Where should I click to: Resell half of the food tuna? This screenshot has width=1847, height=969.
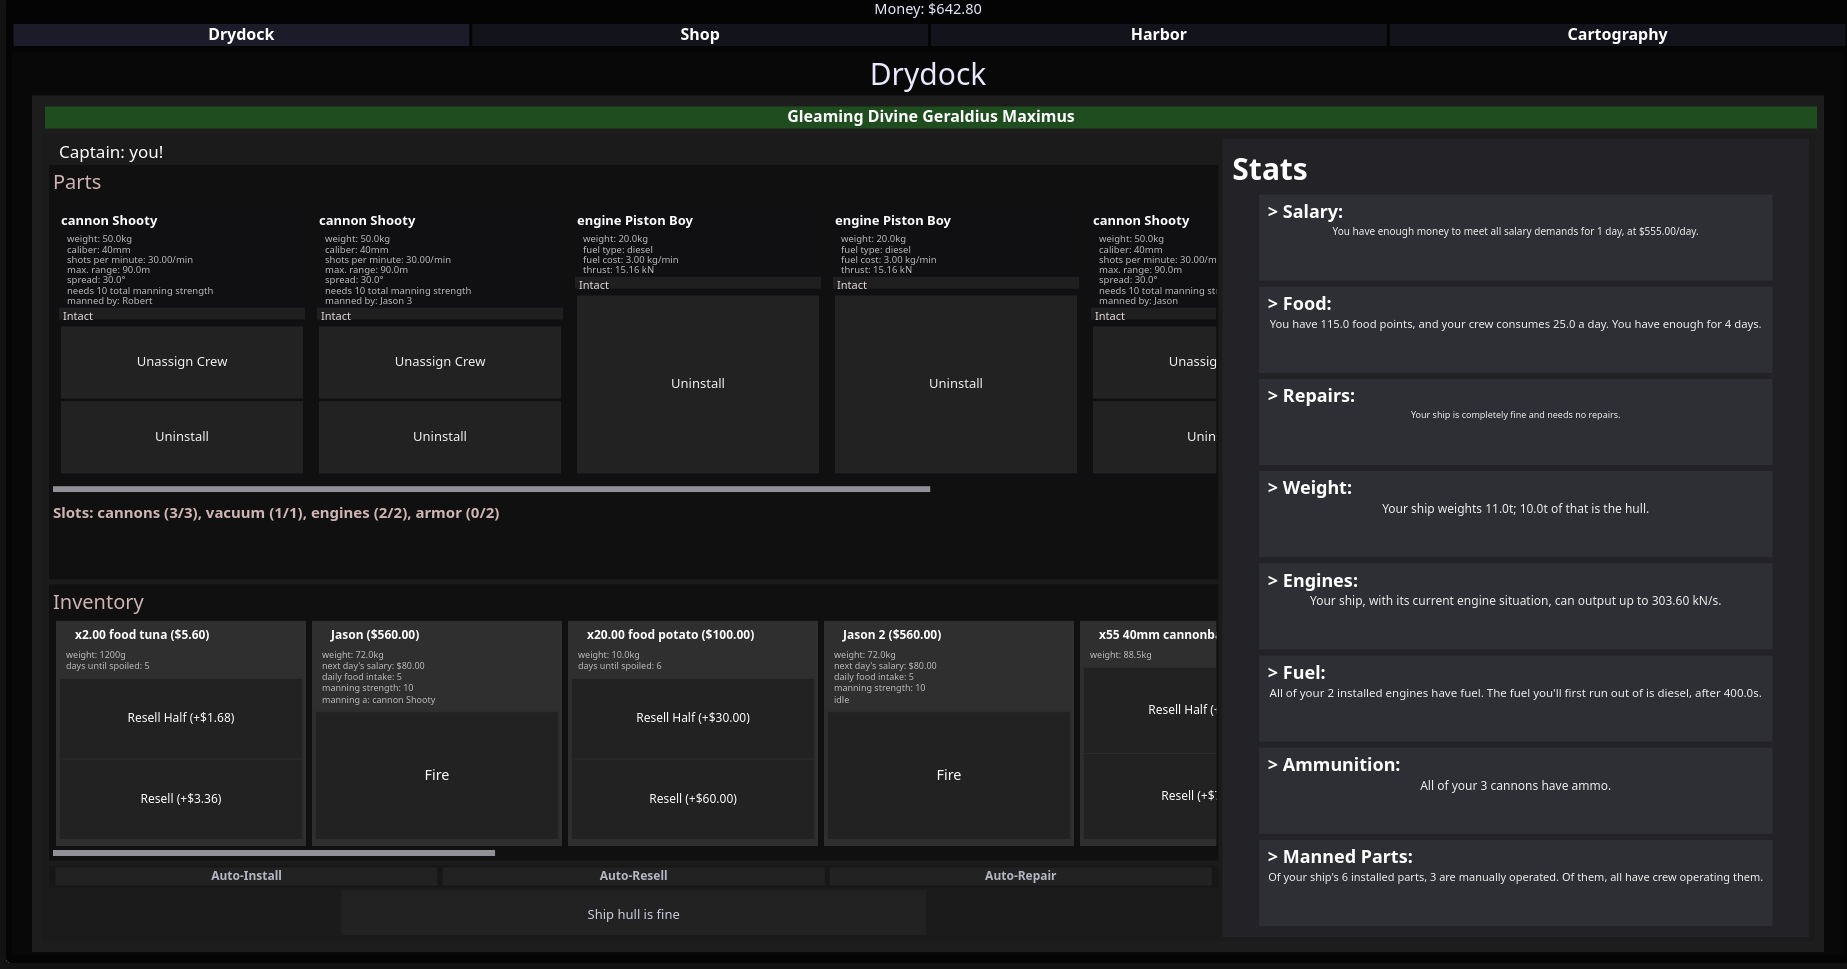(x=181, y=718)
